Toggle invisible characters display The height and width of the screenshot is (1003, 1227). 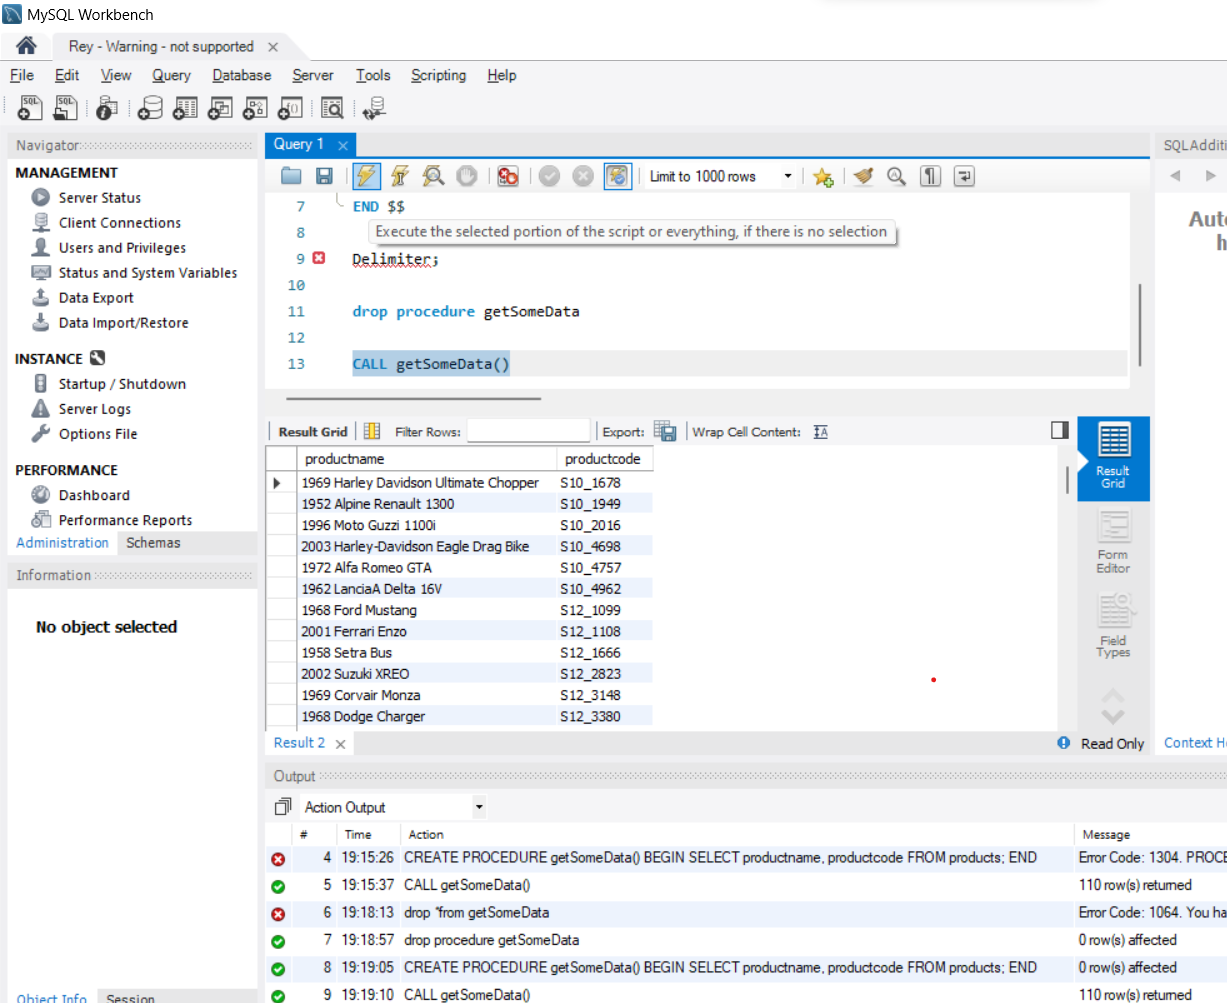931,176
